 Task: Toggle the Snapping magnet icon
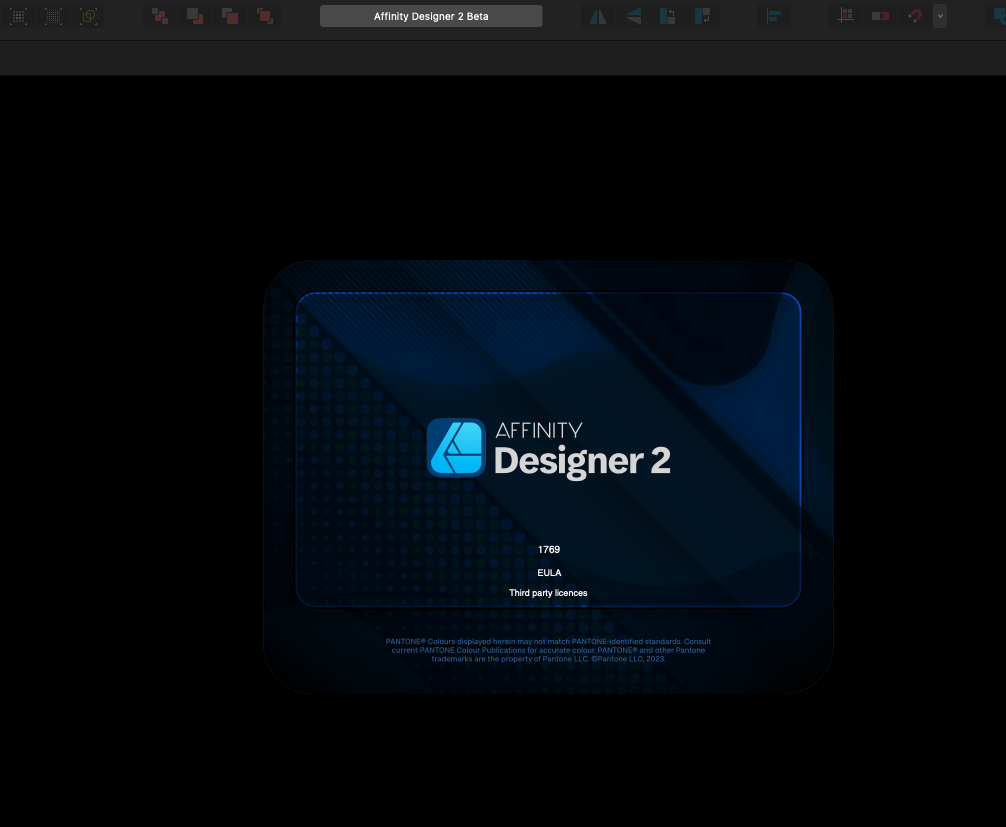[x=916, y=16]
